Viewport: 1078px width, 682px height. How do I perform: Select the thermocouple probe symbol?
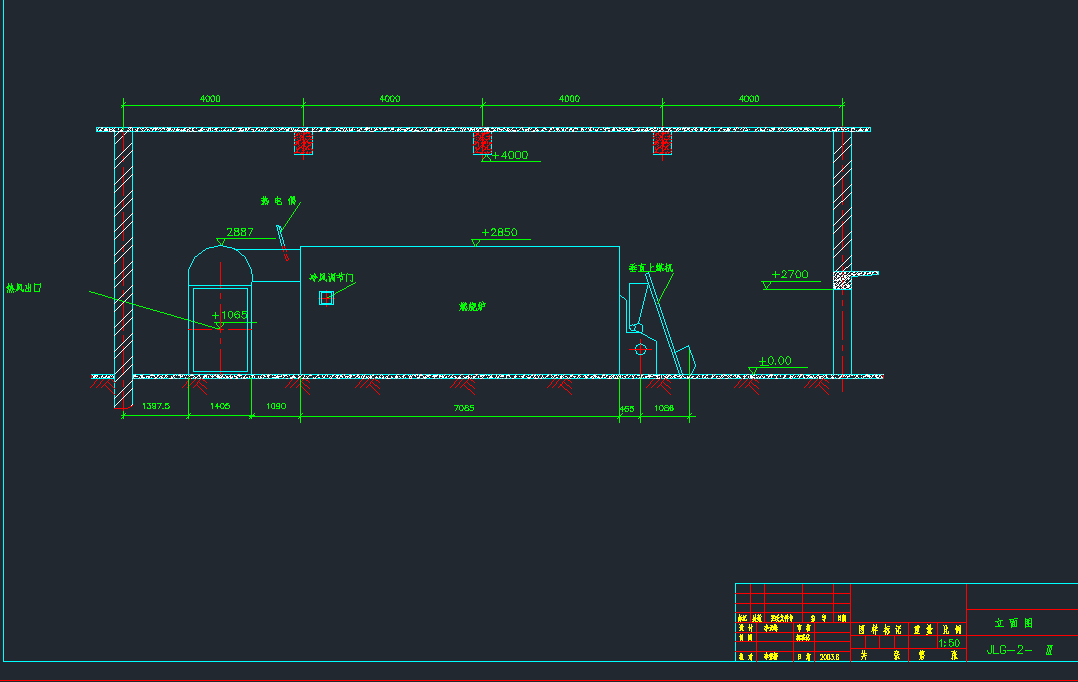click(282, 238)
